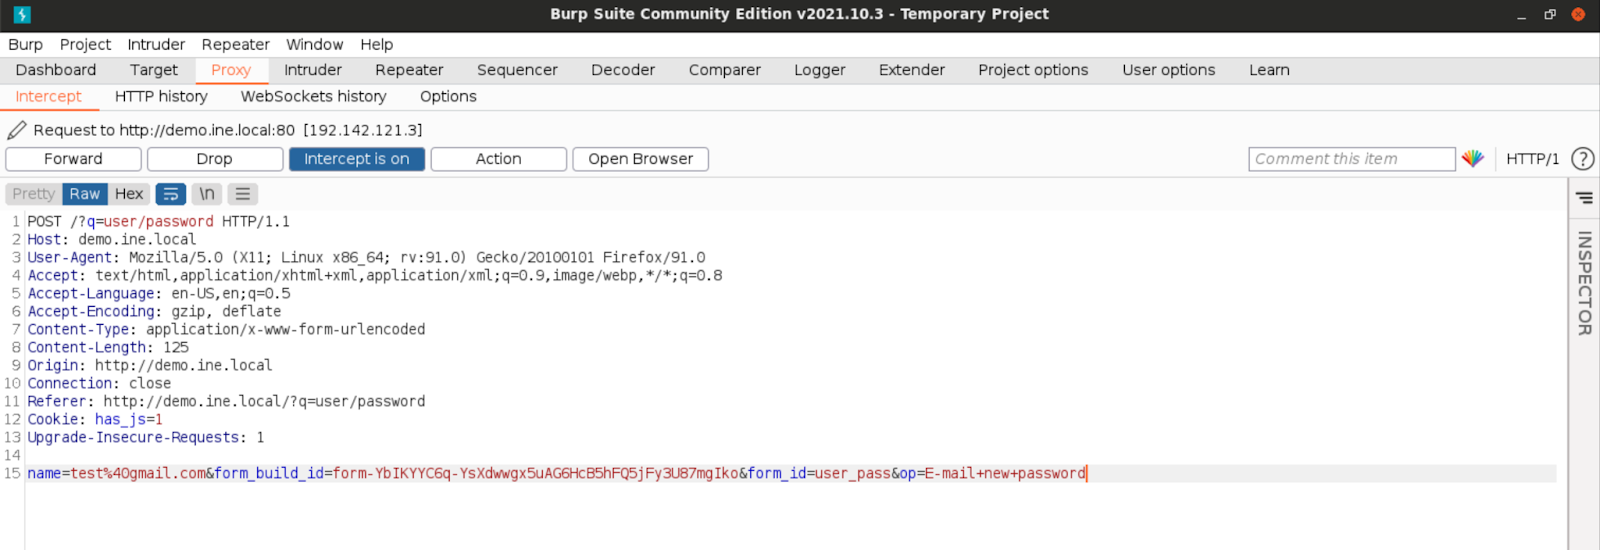Launch Open Browser button
The width and height of the screenshot is (1600, 550).
click(640, 159)
